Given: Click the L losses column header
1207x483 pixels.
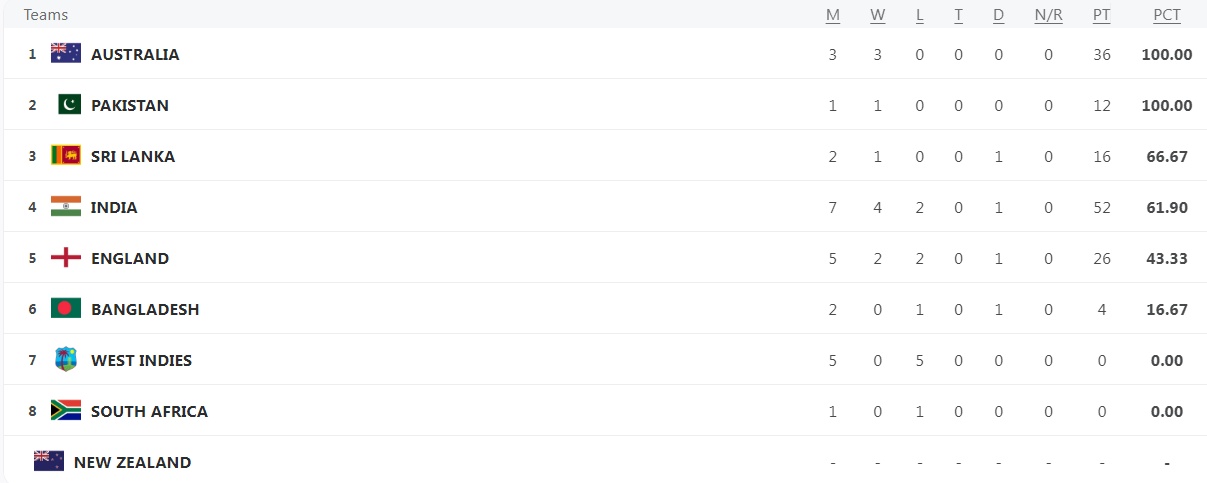Looking at the screenshot, I should [920, 15].
